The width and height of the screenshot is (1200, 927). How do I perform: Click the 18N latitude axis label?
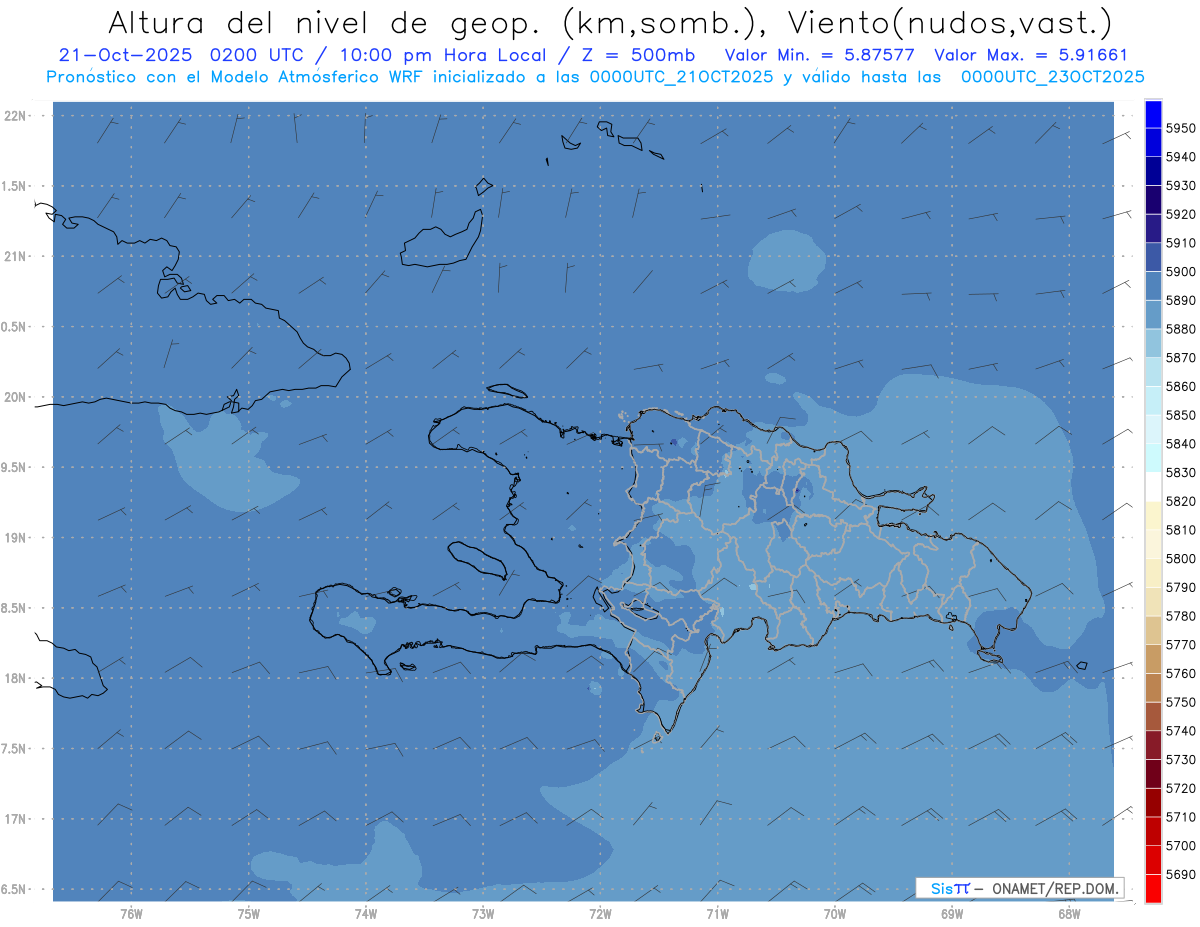point(14,679)
